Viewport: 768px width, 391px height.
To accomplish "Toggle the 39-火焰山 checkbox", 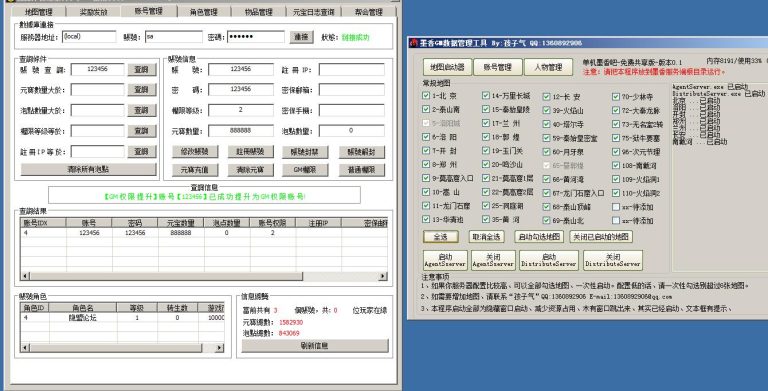I will pyautogui.click(x=547, y=110).
